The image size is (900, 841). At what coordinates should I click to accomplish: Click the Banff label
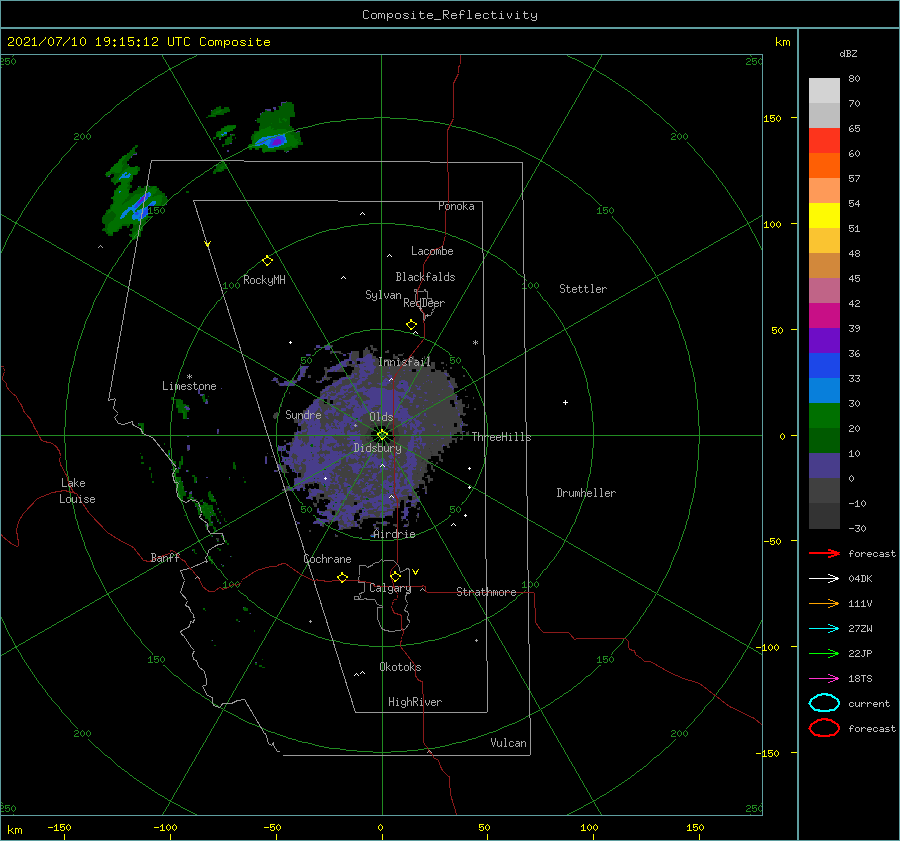[x=165, y=557]
